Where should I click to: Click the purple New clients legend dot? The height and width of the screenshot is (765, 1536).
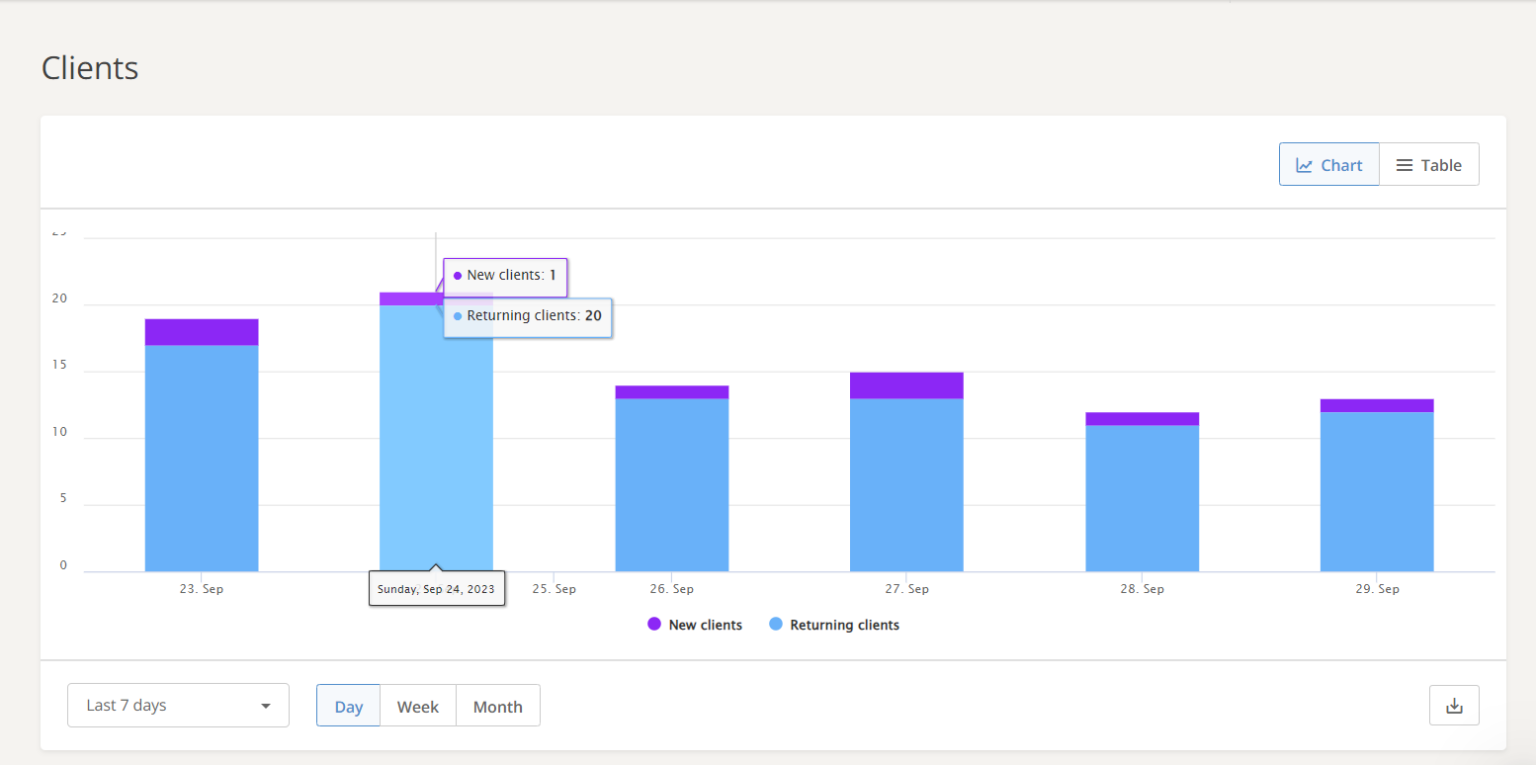[x=654, y=625]
